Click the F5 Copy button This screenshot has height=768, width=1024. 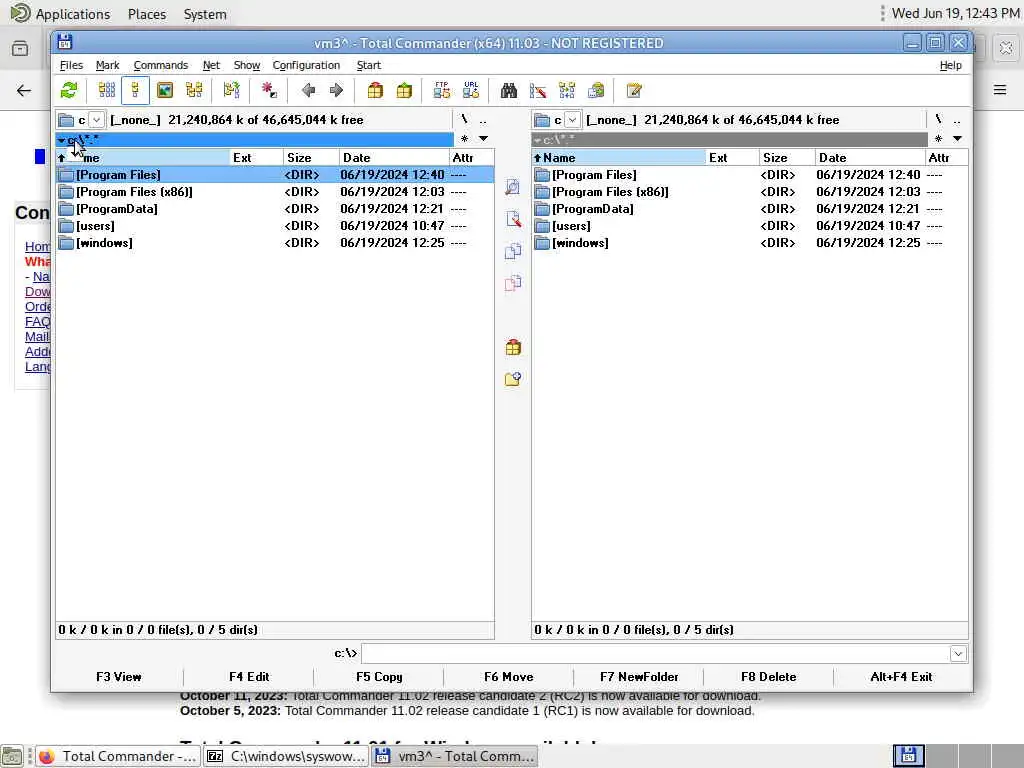coord(379,677)
